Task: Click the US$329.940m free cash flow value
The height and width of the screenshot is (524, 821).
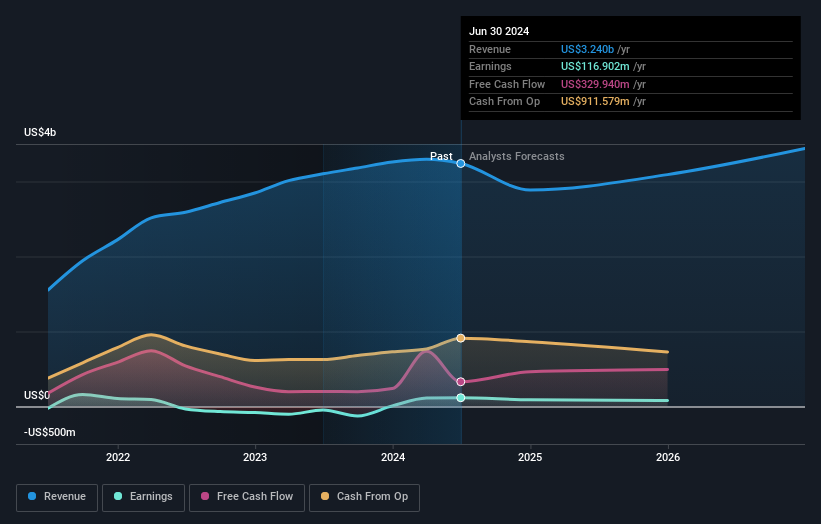Action: [x=595, y=84]
